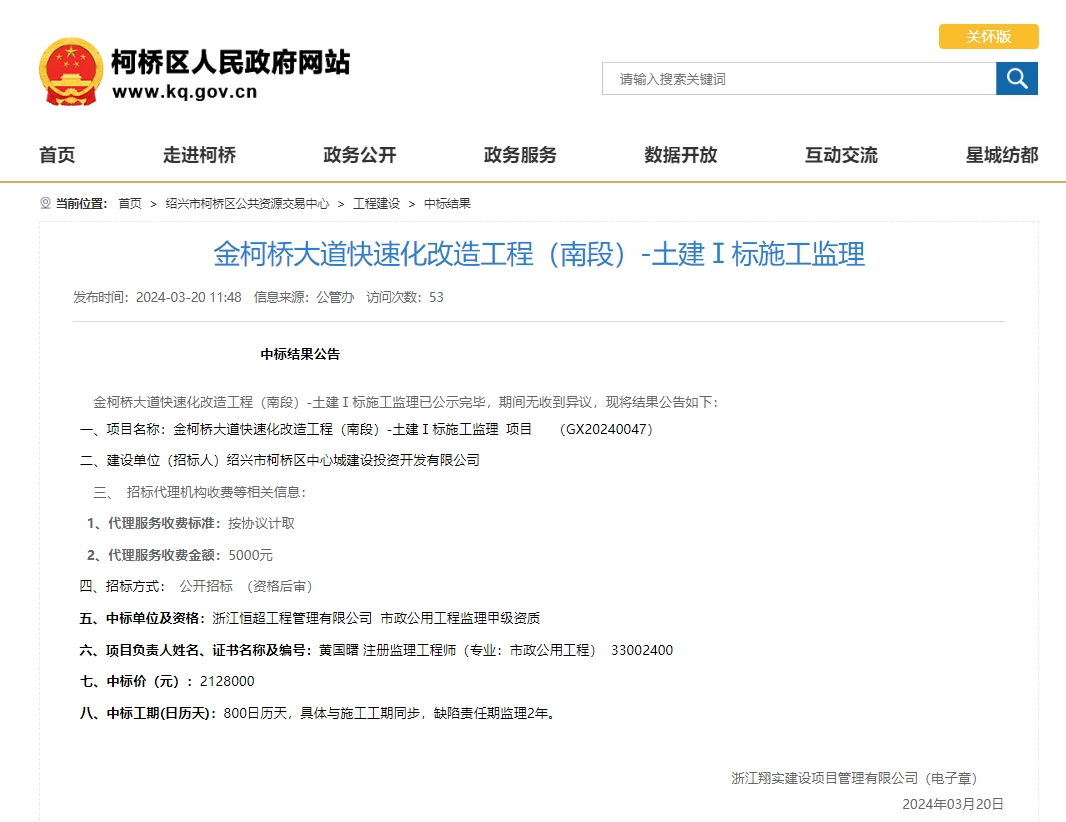Open the 走进柯桥 navigation menu

pos(200,155)
